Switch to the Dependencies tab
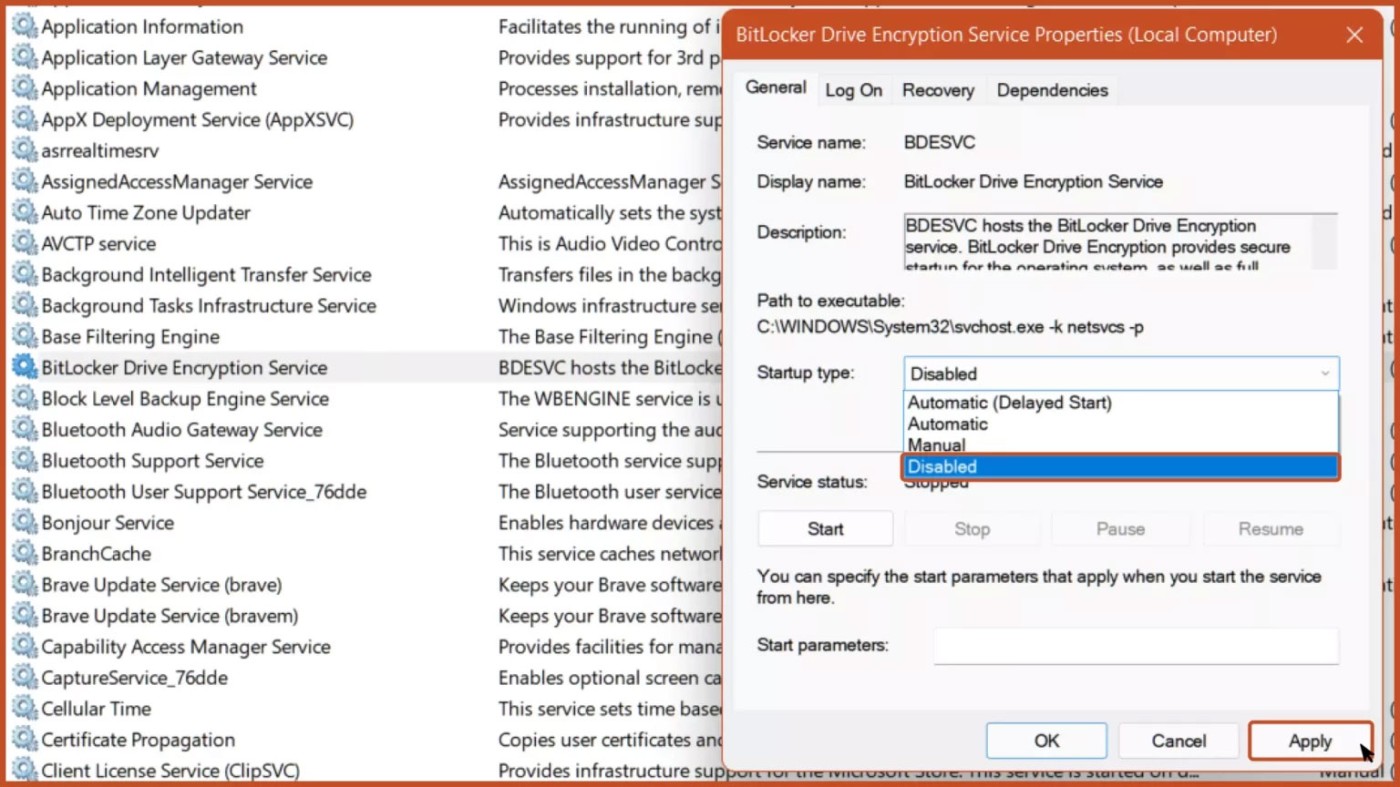This screenshot has width=1400, height=787. (x=1052, y=90)
